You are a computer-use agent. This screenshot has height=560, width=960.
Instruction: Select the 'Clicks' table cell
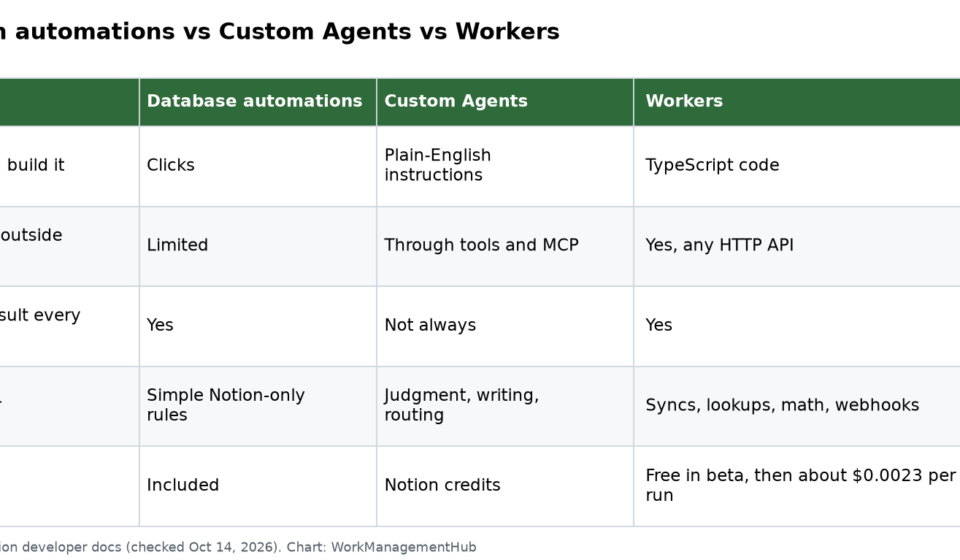[x=258, y=166]
